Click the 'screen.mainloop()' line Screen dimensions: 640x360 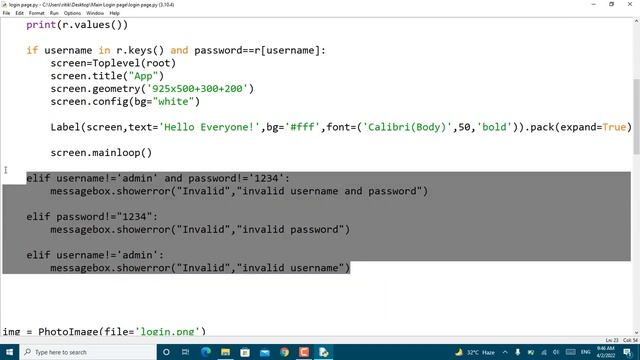(101, 153)
